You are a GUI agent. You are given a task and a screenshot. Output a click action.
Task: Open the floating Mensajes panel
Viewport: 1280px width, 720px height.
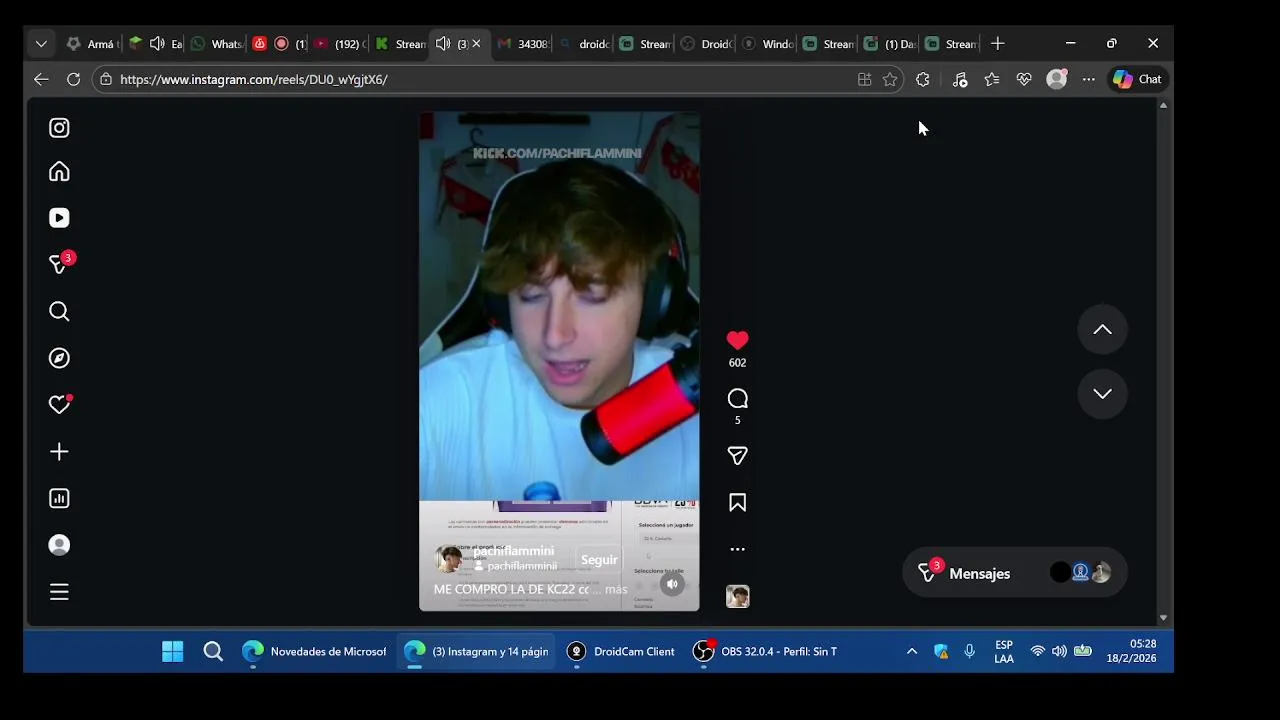tap(1014, 574)
